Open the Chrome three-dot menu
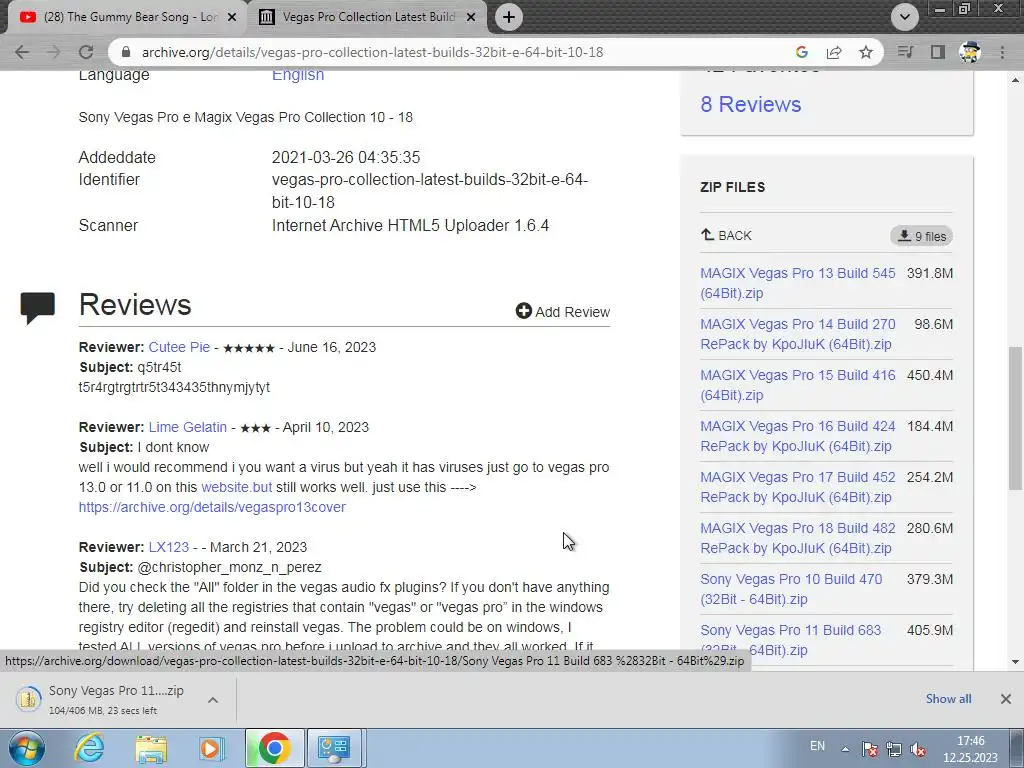Image resolution: width=1024 pixels, height=768 pixels. point(1002,52)
